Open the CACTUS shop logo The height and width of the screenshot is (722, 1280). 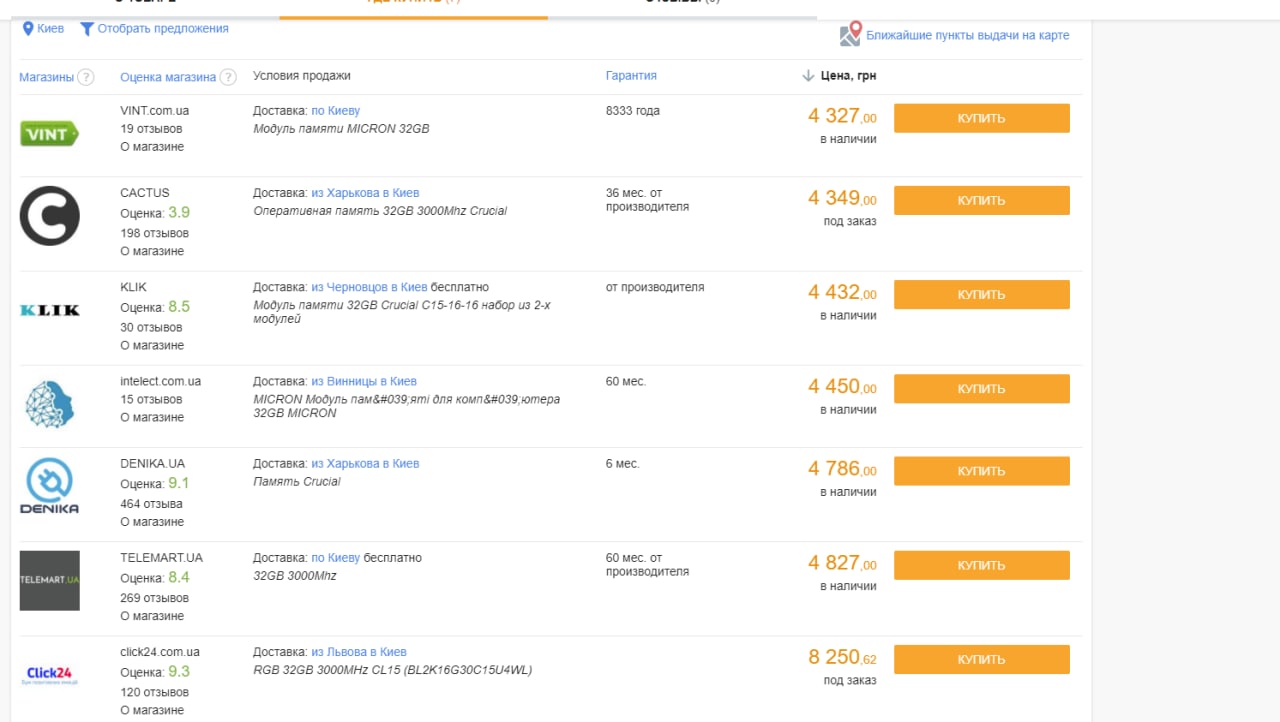click(x=50, y=216)
